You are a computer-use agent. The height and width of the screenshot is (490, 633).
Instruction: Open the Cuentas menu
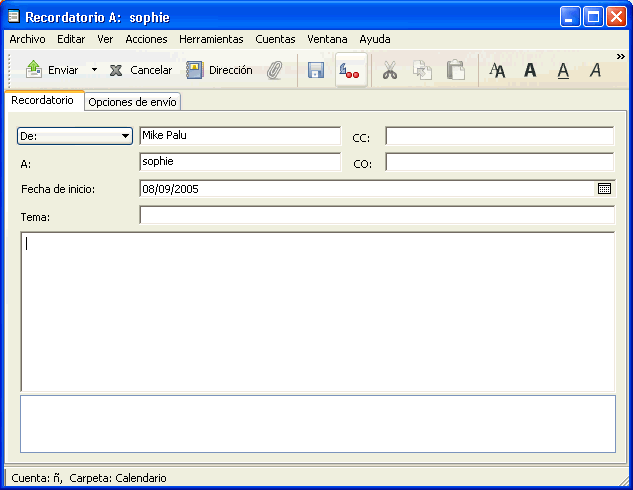point(275,39)
